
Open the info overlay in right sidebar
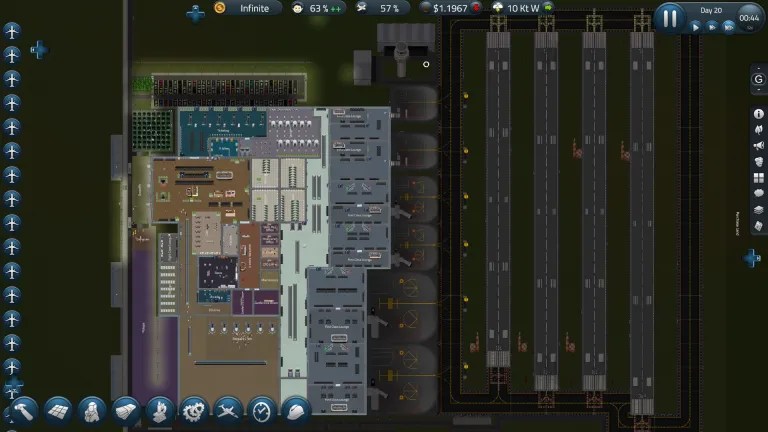(758, 114)
